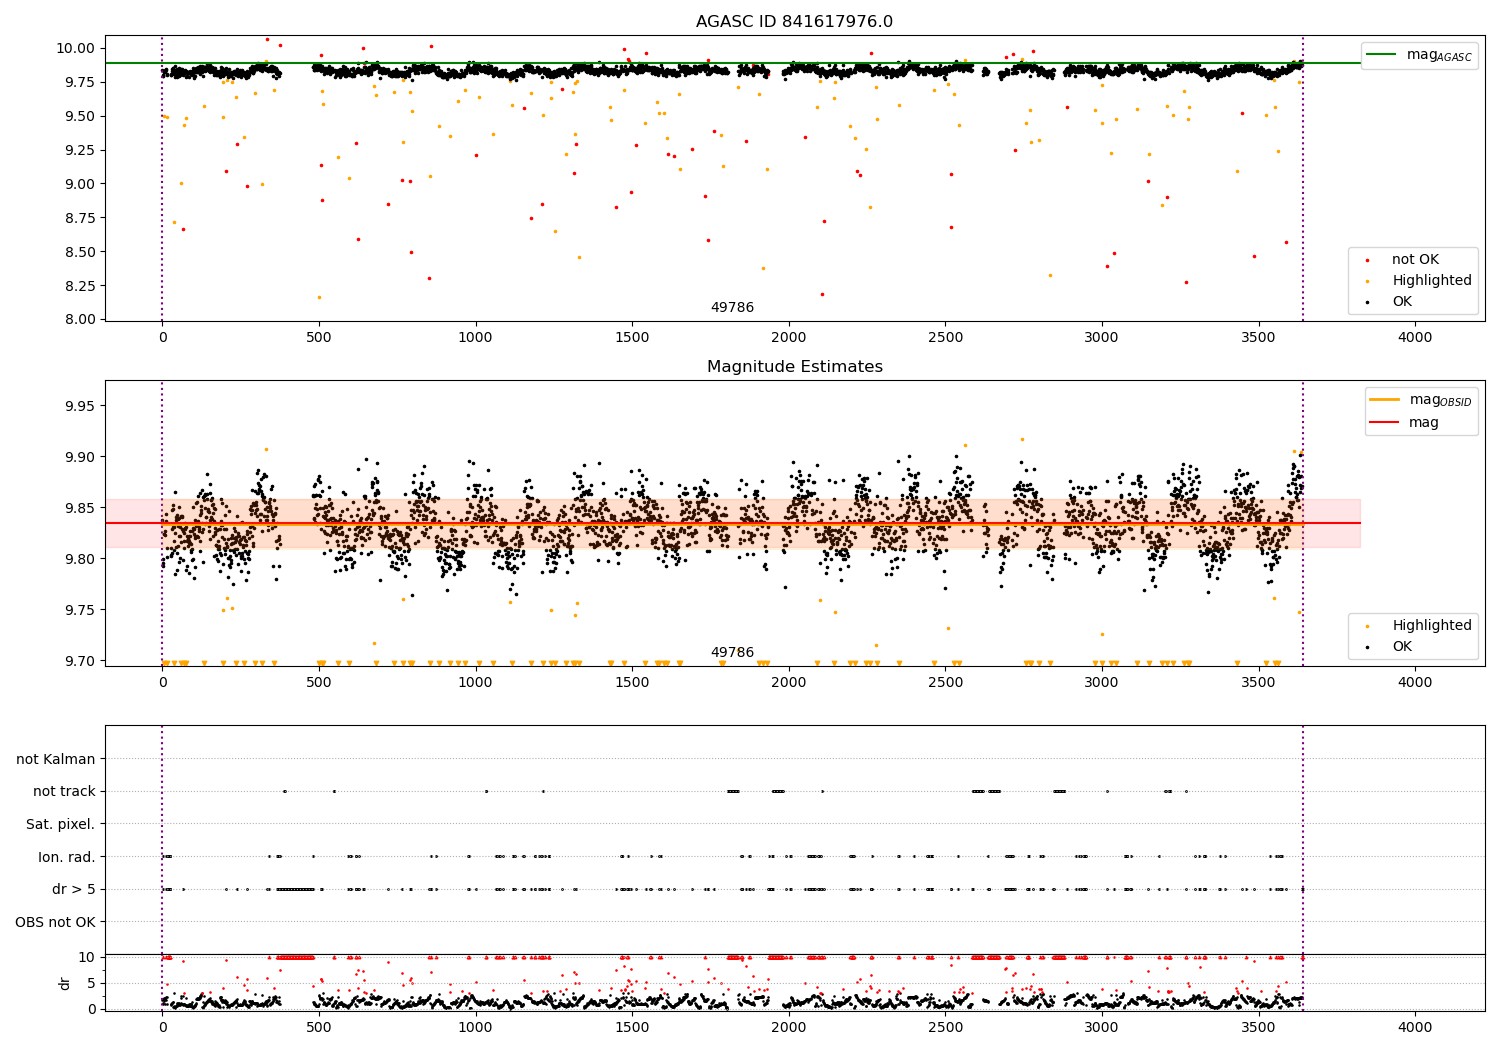Click the '4000' x-tick under the top plot
Viewport: 1500px width, 1050px height.
click(1415, 338)
